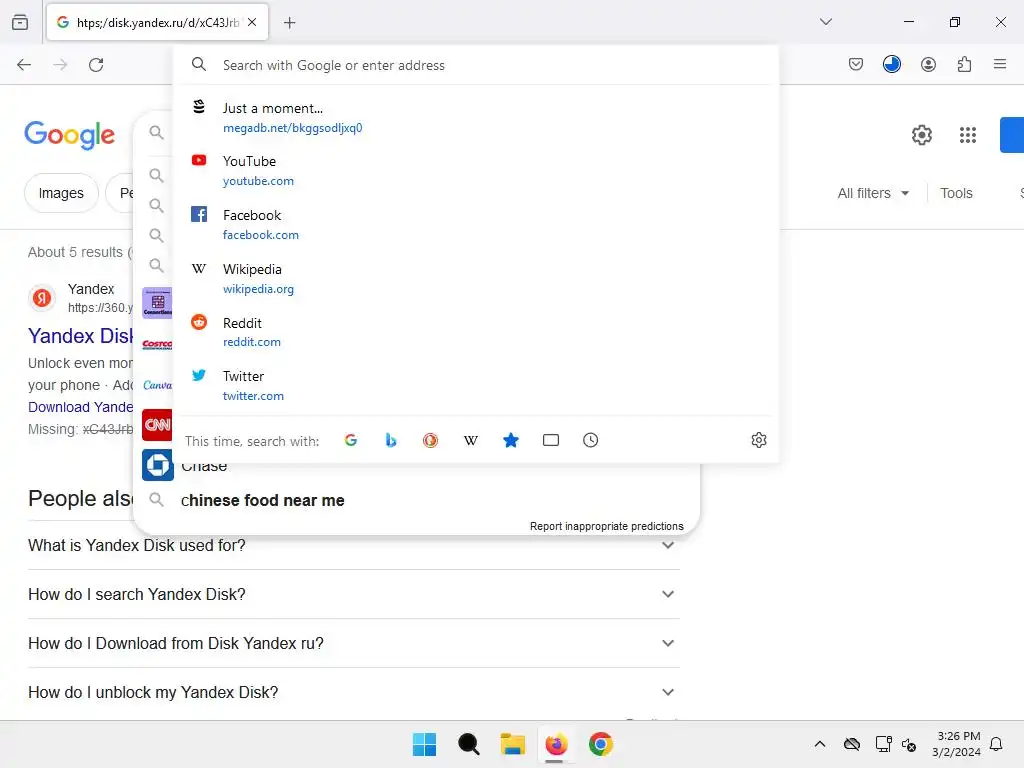Search history with the clock icon
Viewport: 1024px width, 768px height.
pos(590,440)
